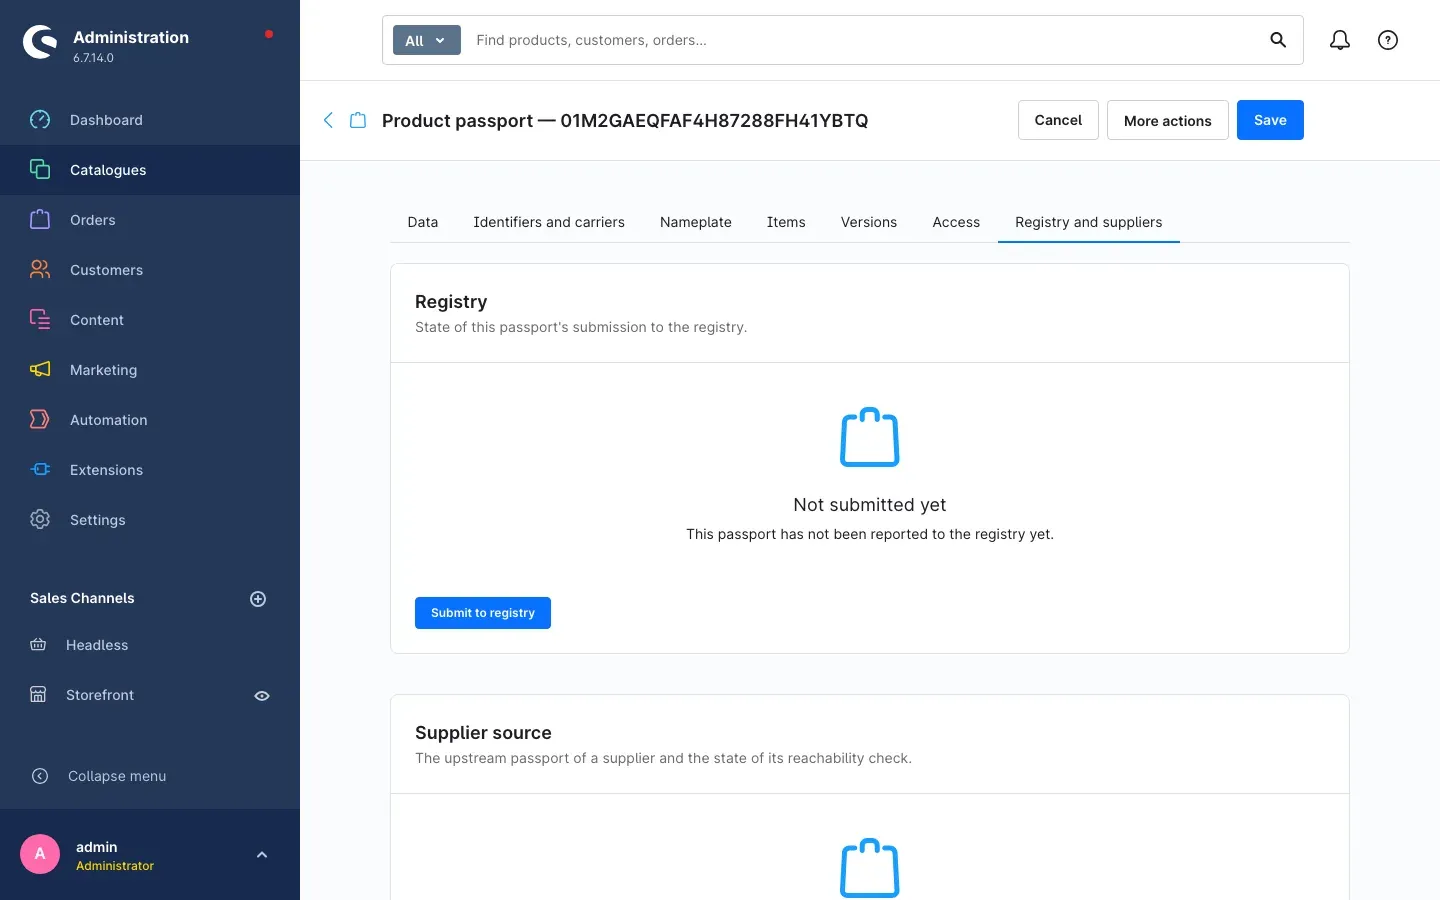Open the Headless sales channel
Viewport: 1440px width, 900px height.
pyautogui.click(x=97, y=645)
